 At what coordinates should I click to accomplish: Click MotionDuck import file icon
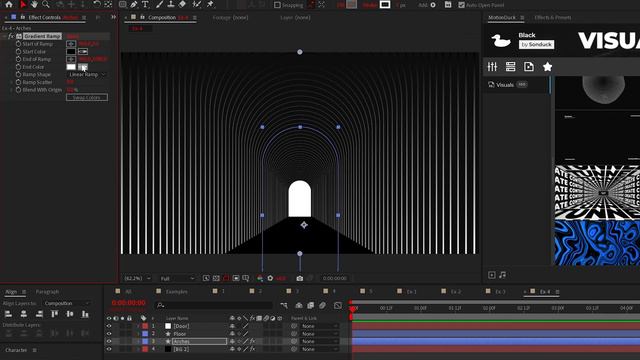[x=529, y=67]
